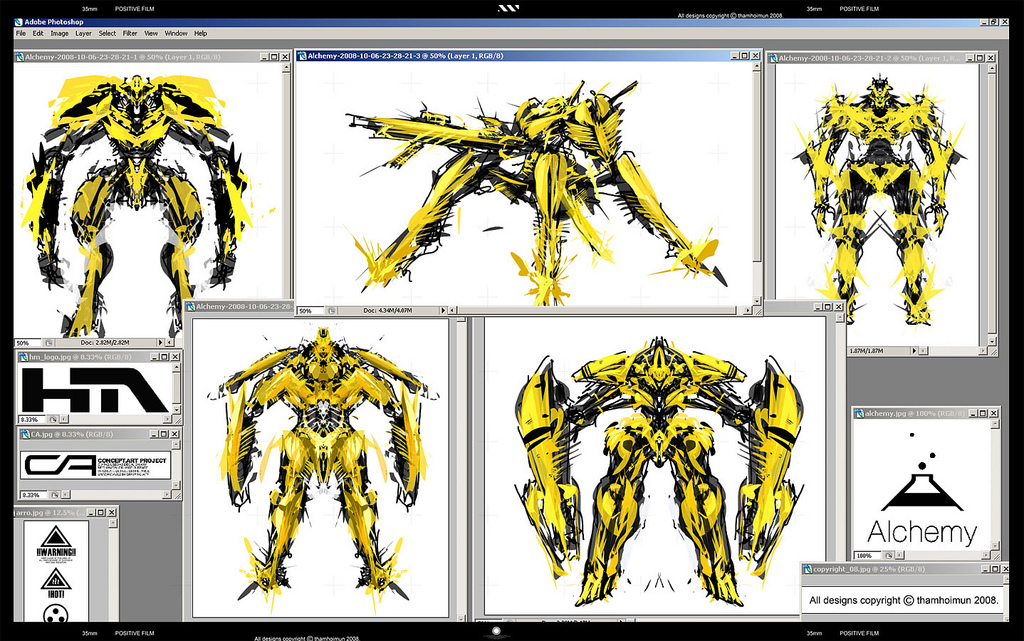Click the '1.87M/1.87M' status text
The width and height of the screenshot is (1024, 641).
click(867, 351)
